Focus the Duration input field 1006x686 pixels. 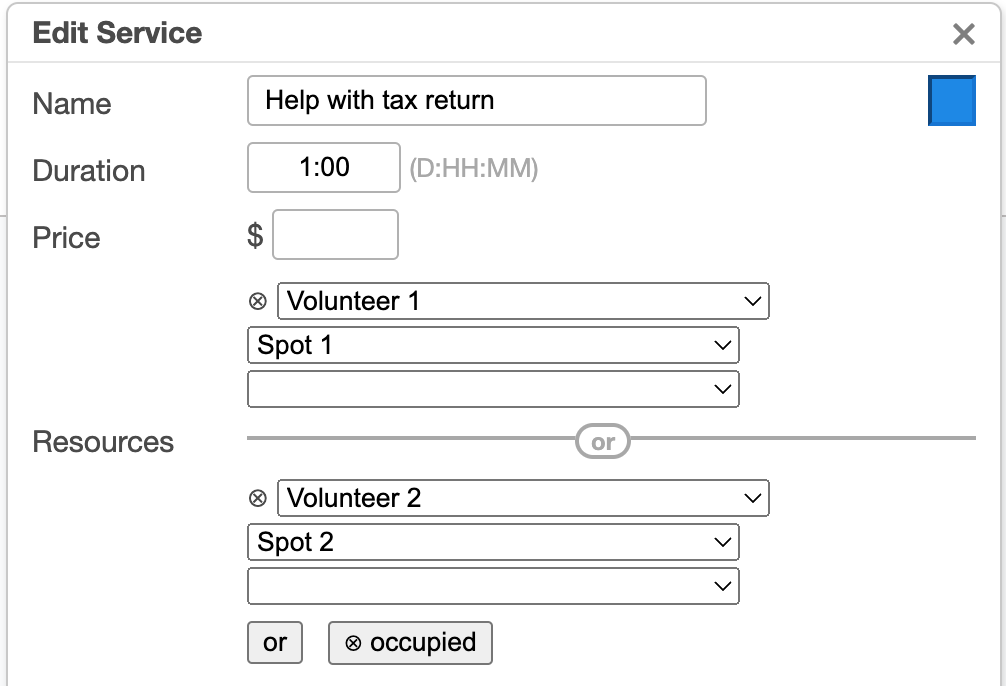(x=324, y=168)
